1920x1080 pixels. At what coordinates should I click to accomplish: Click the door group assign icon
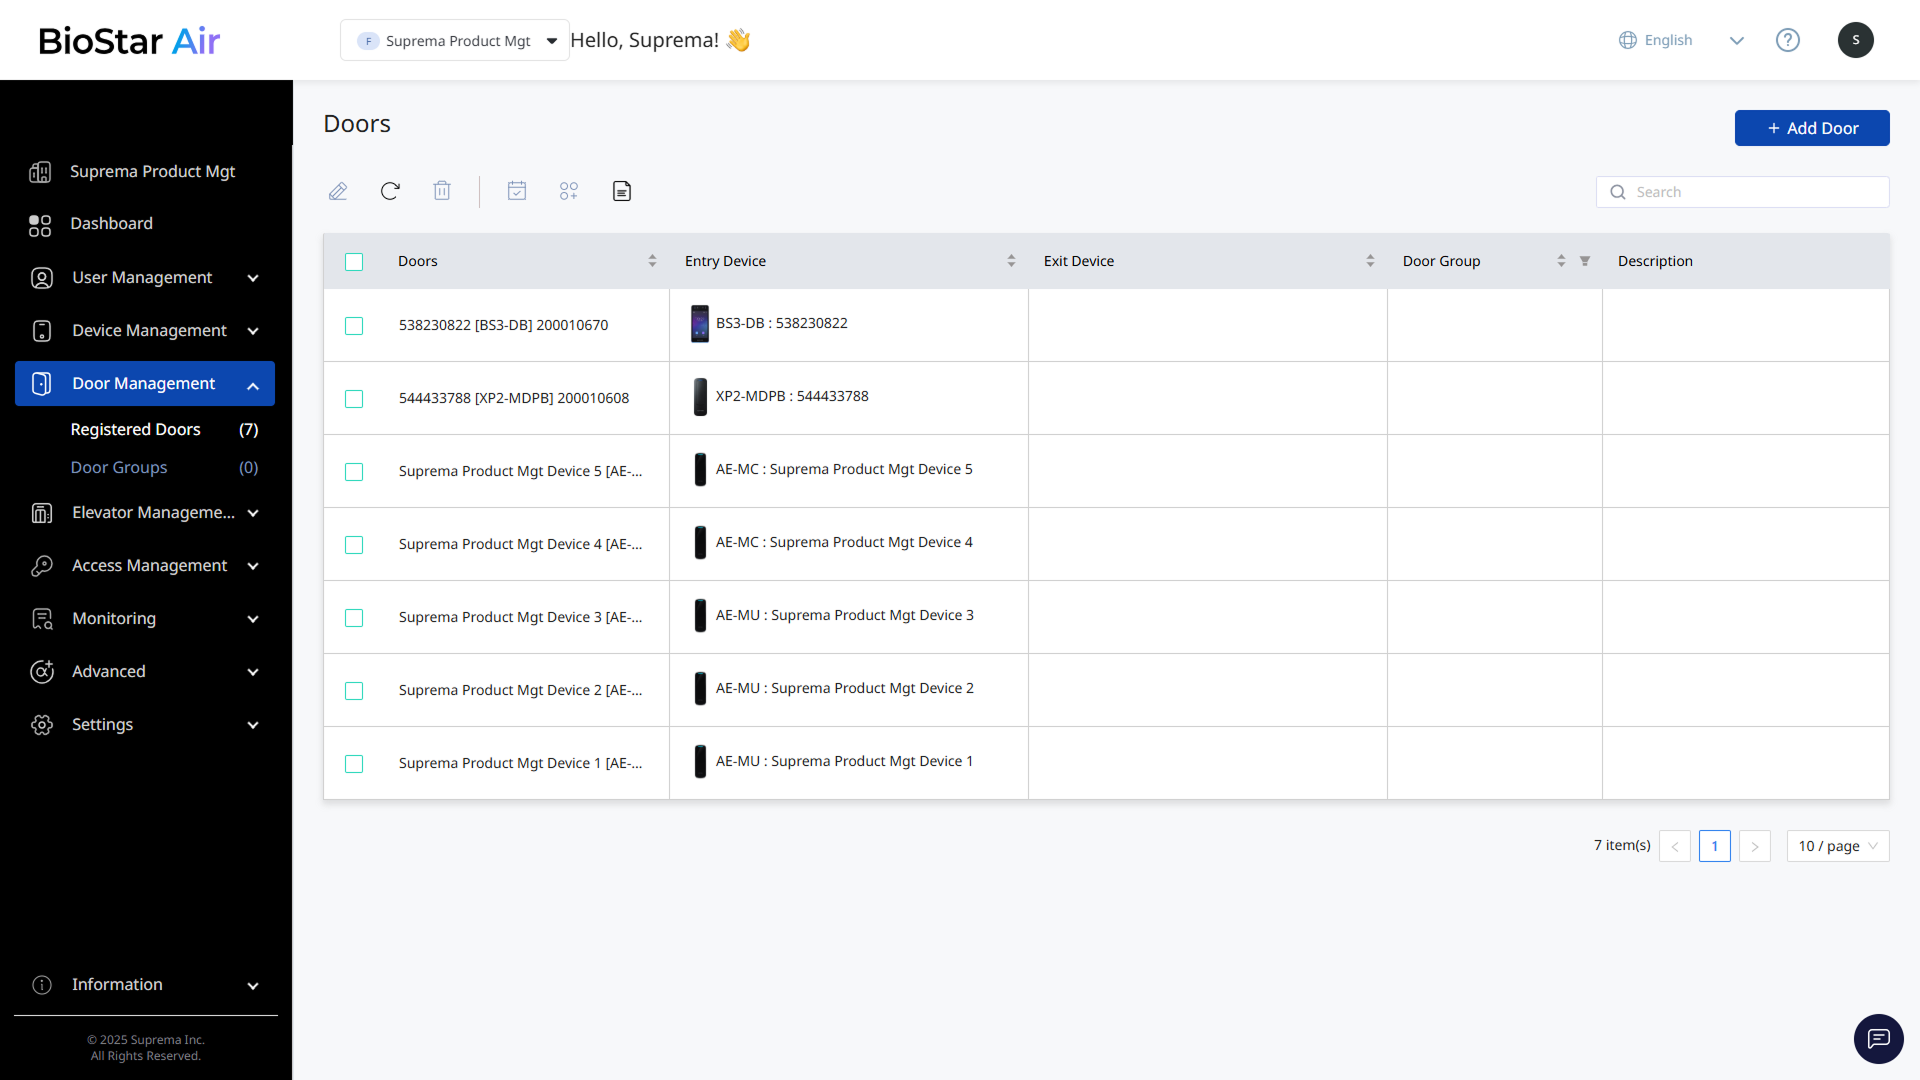click(569, 191)
